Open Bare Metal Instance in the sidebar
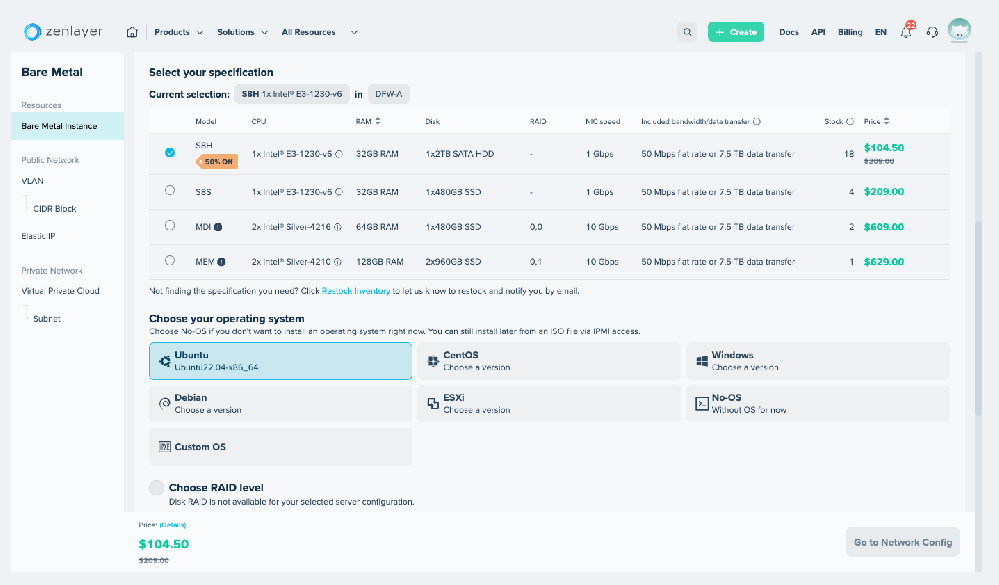The height and width of the screenshot is (585, 999). point(68,126)
